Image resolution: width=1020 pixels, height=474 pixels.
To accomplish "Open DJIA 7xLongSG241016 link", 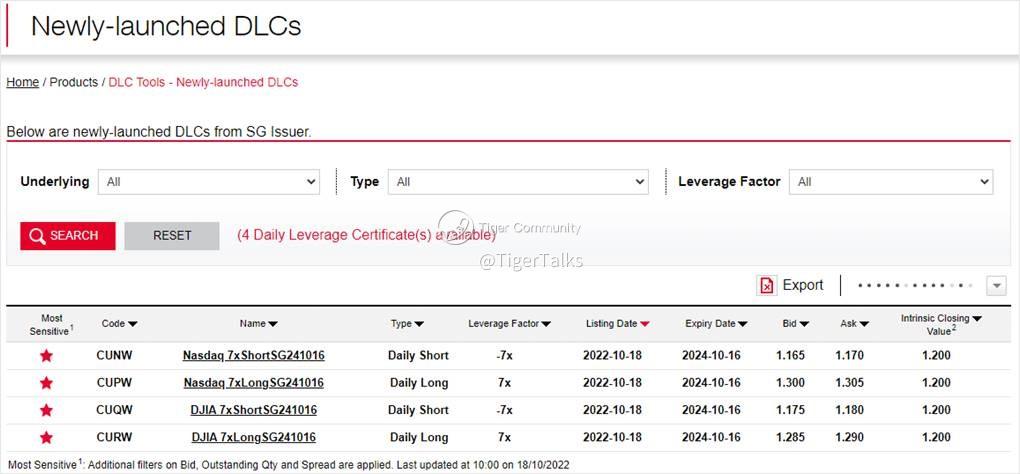I will click(x=254, y=438).
